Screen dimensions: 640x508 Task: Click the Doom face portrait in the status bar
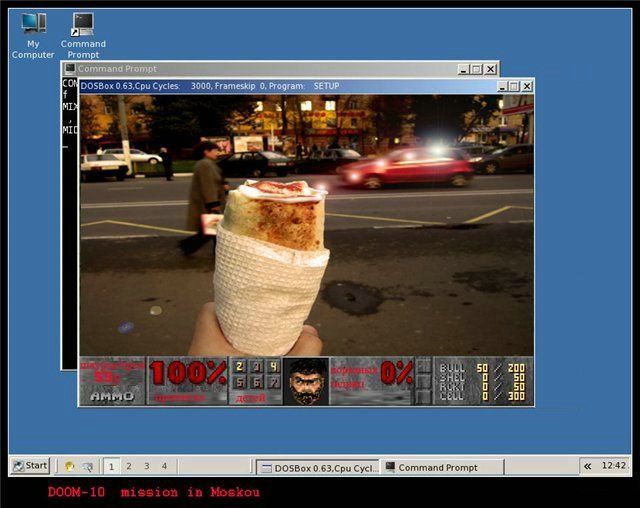pos(306,381)
